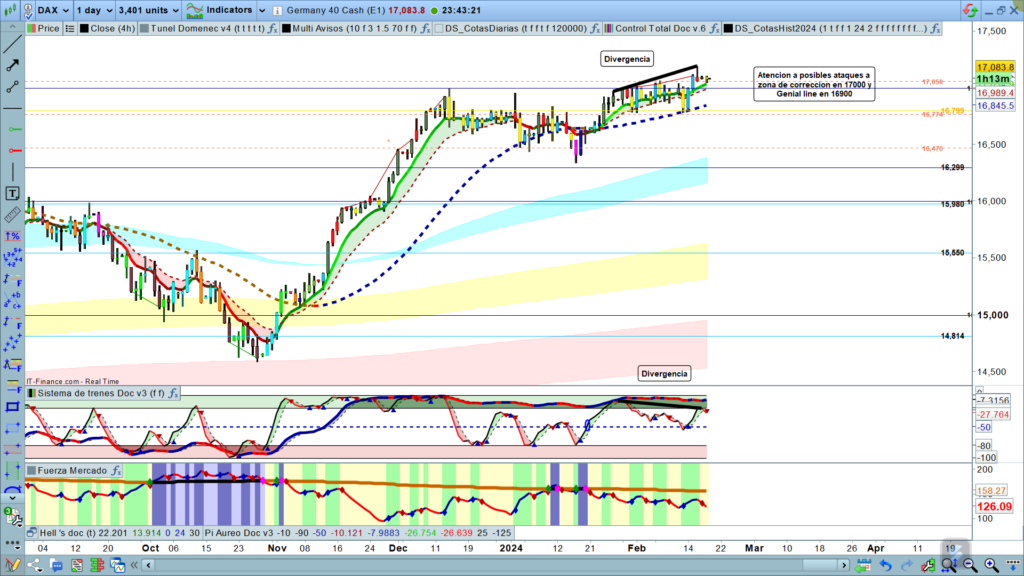Toggle the Close (4h) label box
The image size is (1024, 576).
coord(82,29)
